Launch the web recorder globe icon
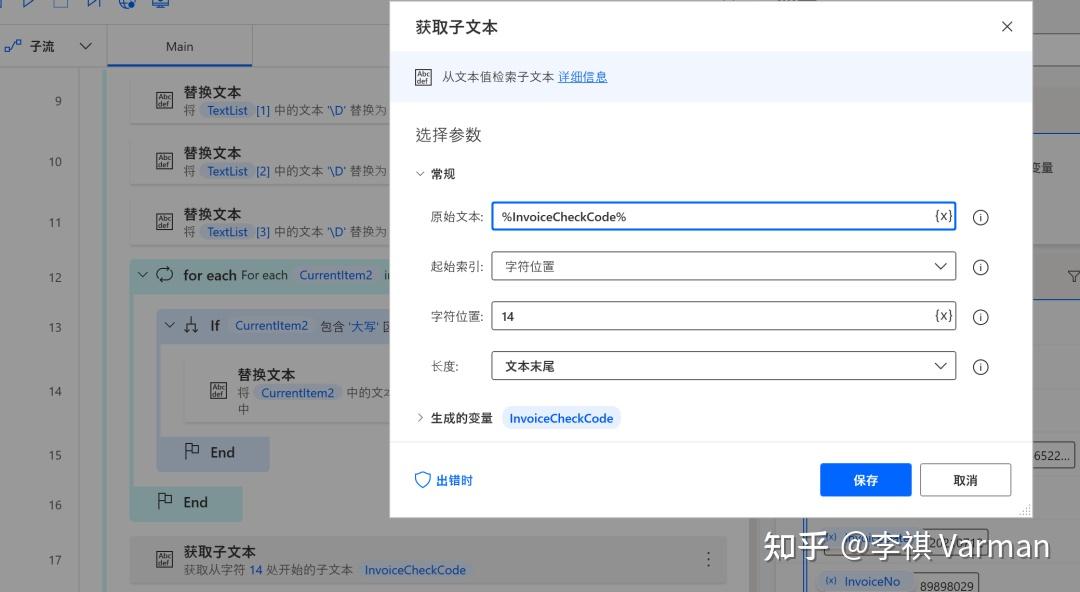 click(127, 4)
